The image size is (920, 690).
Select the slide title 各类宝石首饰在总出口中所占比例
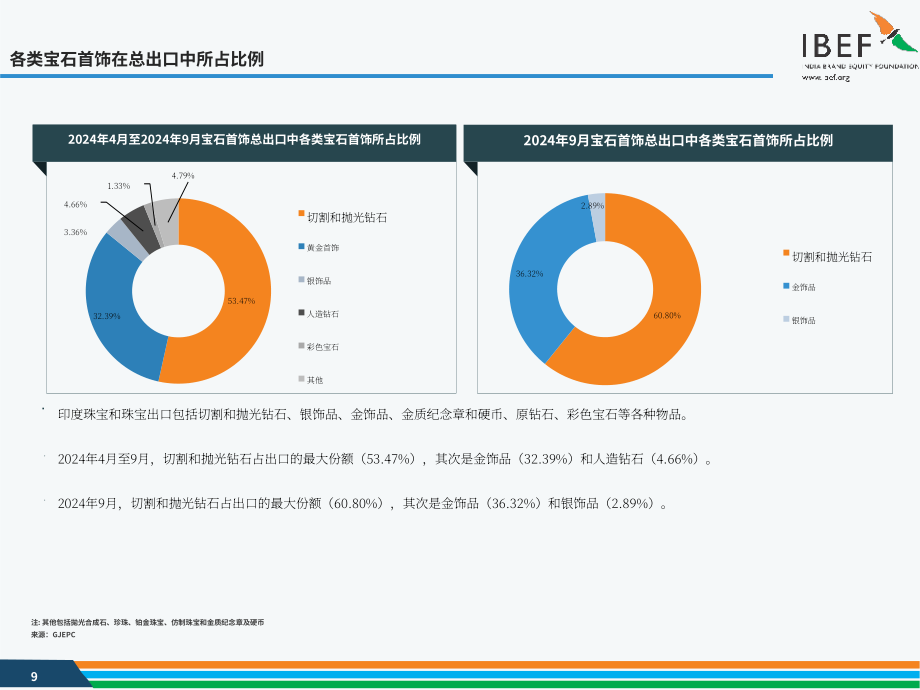tap(136, 59)
